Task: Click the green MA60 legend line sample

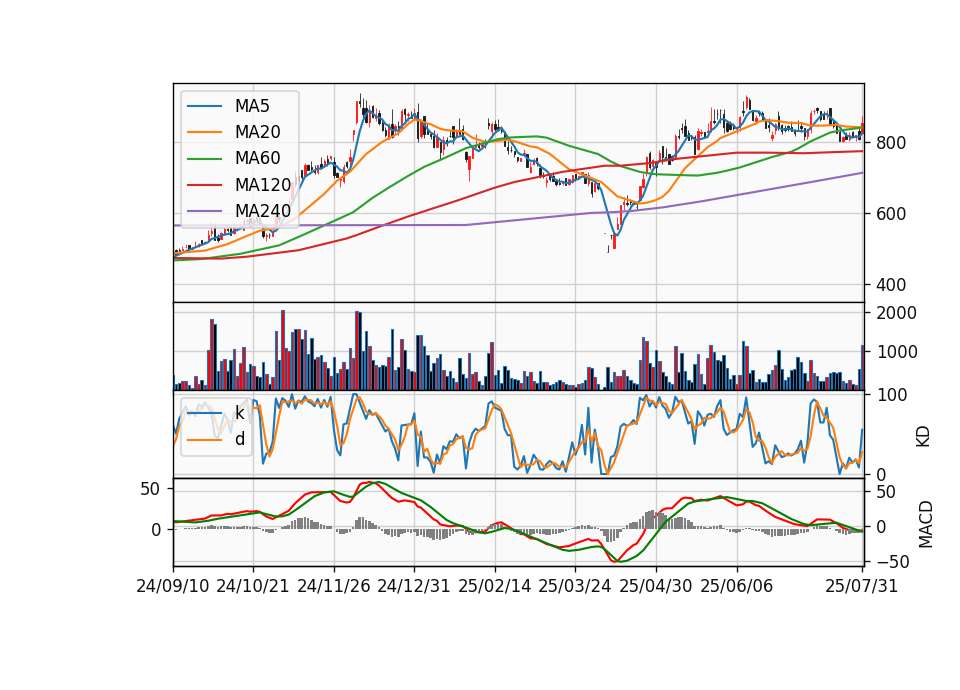Action: point(204,158)
